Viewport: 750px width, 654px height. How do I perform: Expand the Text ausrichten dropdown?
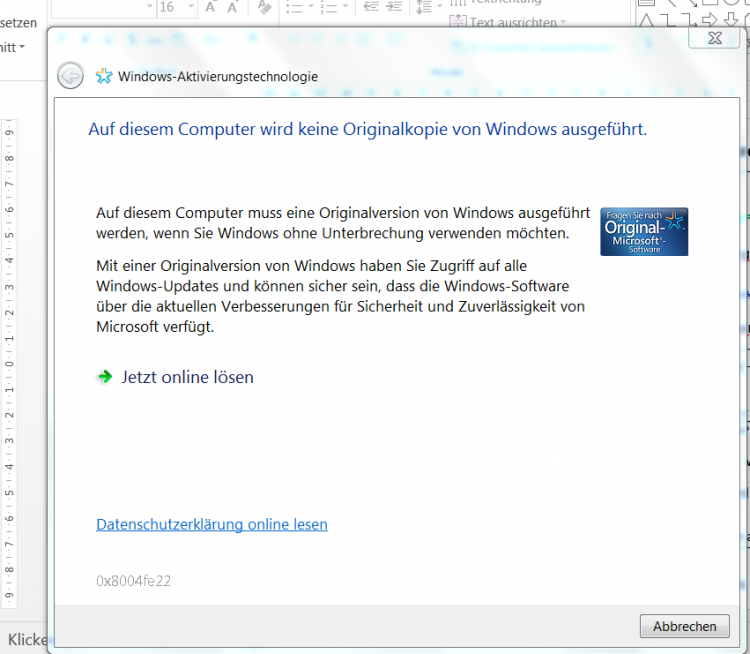click(x=563, y=22)
